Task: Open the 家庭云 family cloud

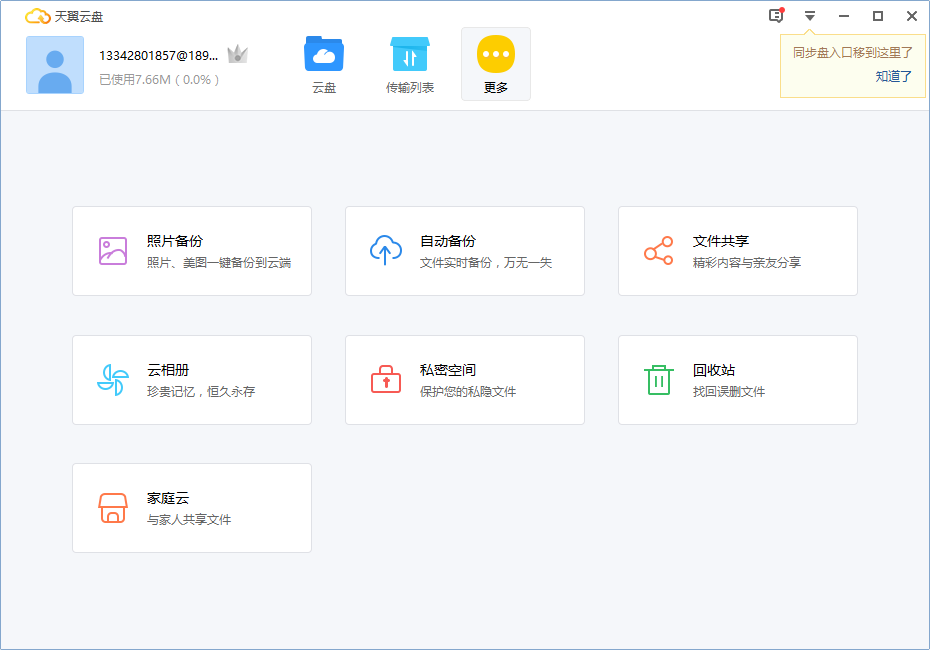Action: [x=191, y=507]
